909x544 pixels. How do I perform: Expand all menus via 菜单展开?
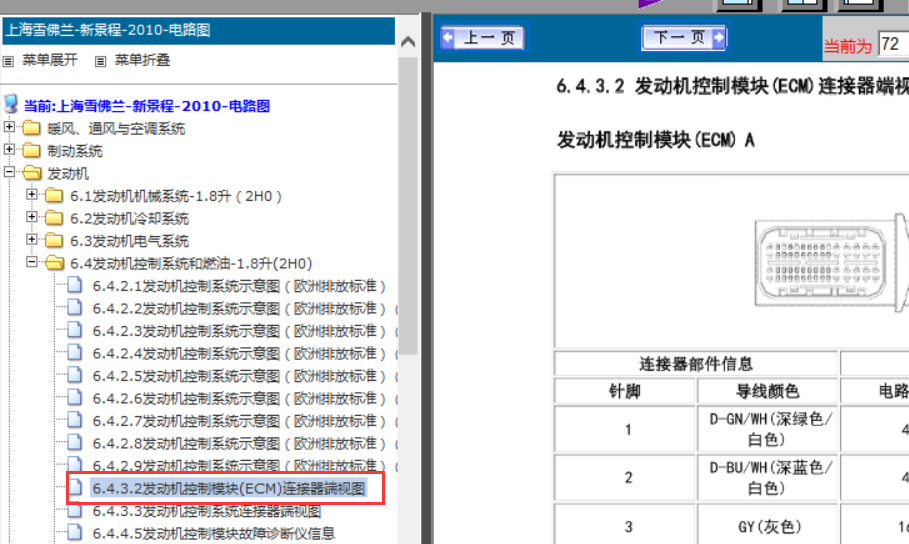(49, 60)
